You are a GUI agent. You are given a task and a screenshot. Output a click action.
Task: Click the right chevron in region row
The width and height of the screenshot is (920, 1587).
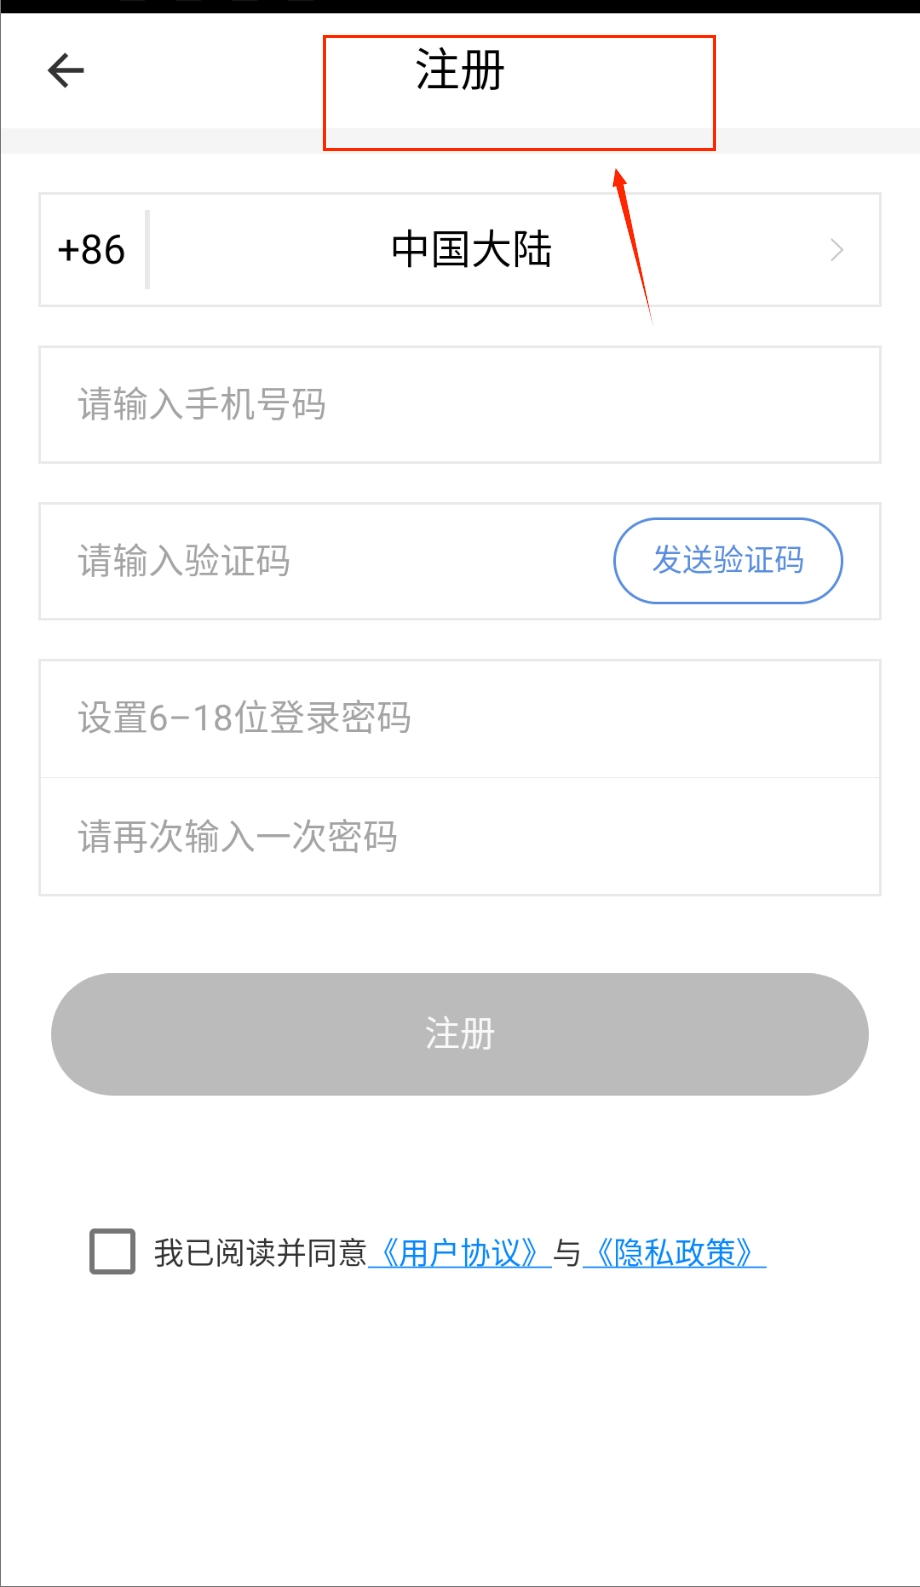coord(837,250)
